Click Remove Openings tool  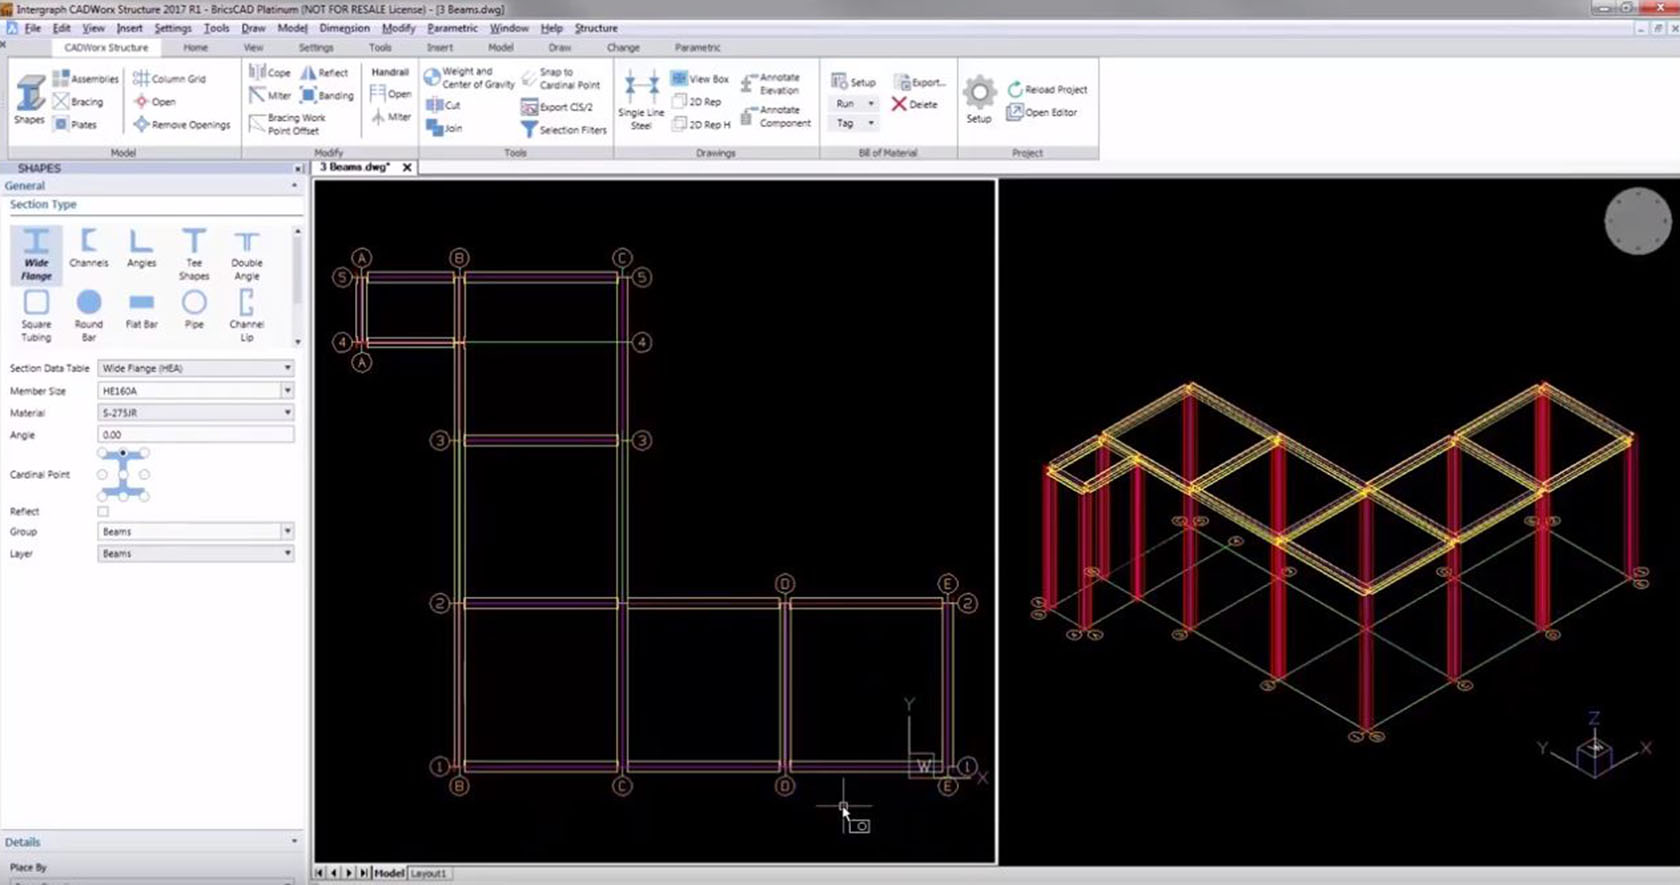(181, 124)
